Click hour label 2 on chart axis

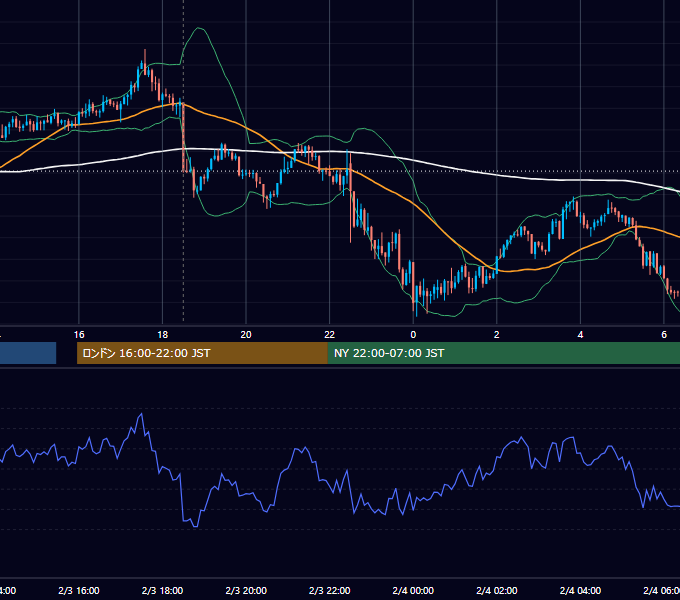tap(497, 335)
